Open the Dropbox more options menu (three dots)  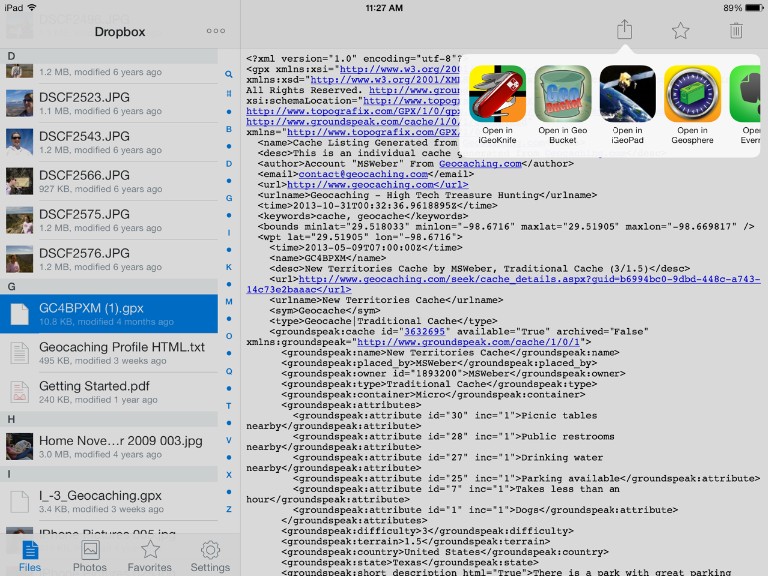(x=216, y=31)
